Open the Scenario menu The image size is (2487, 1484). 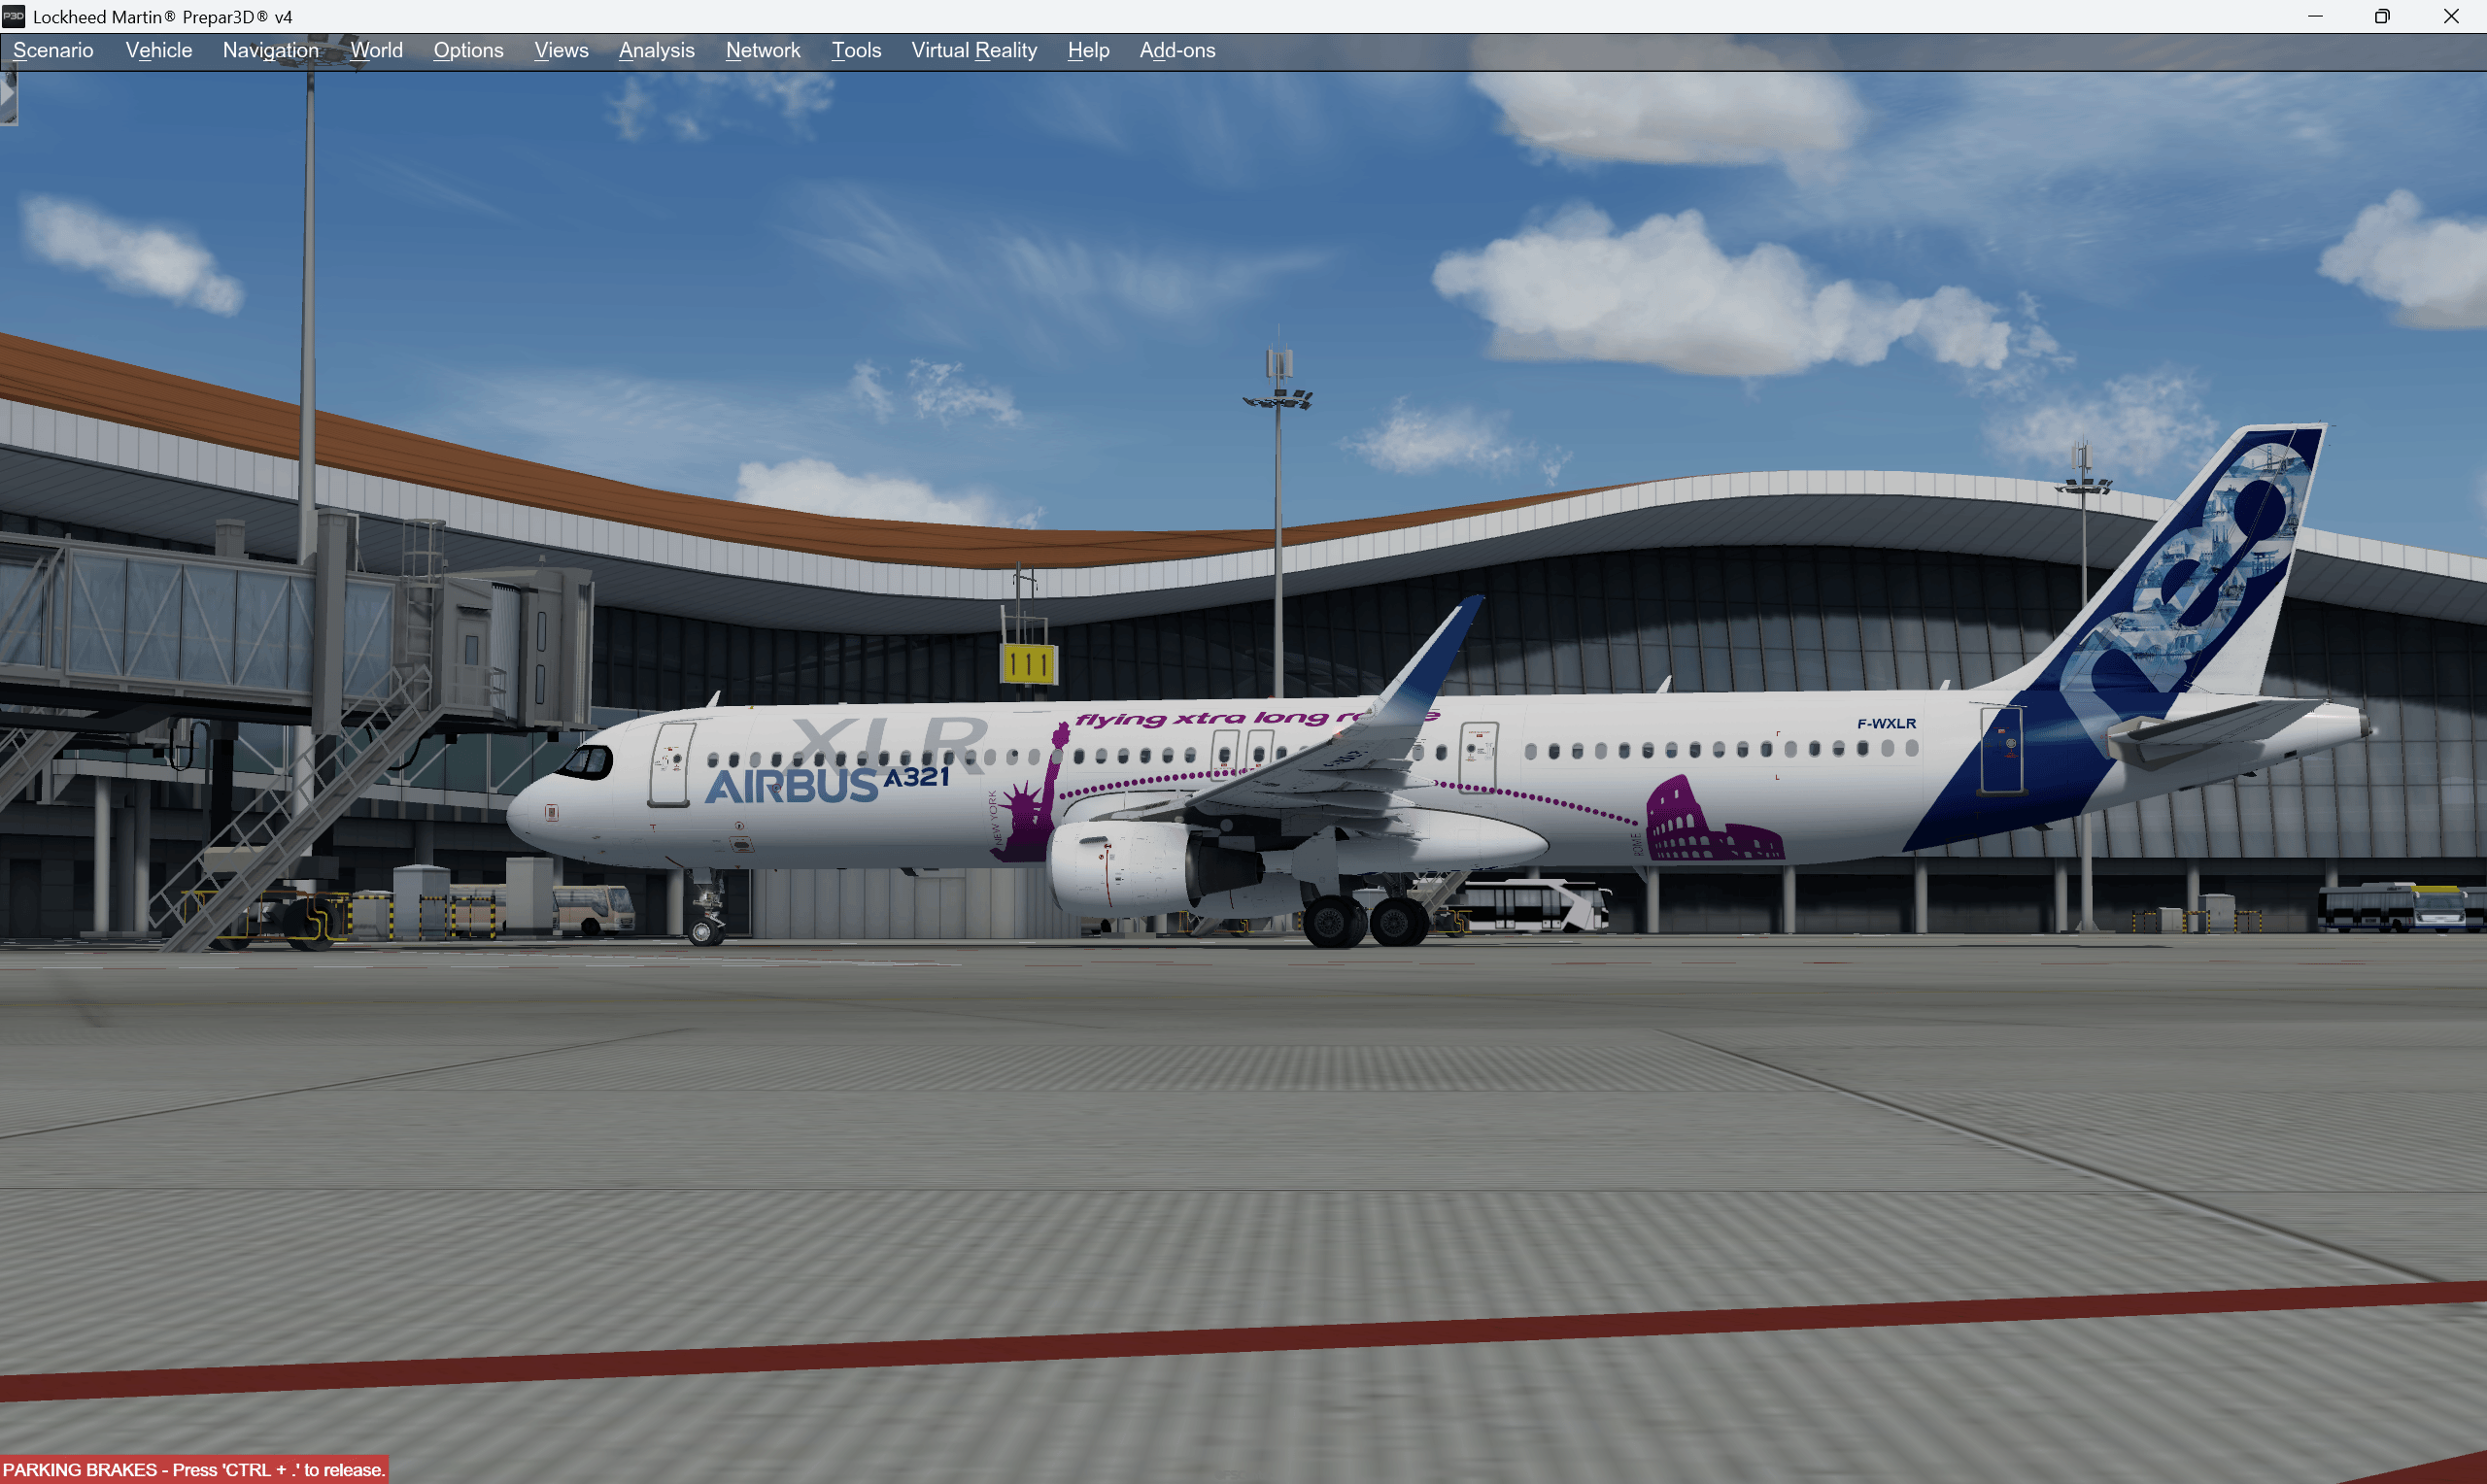53,50
